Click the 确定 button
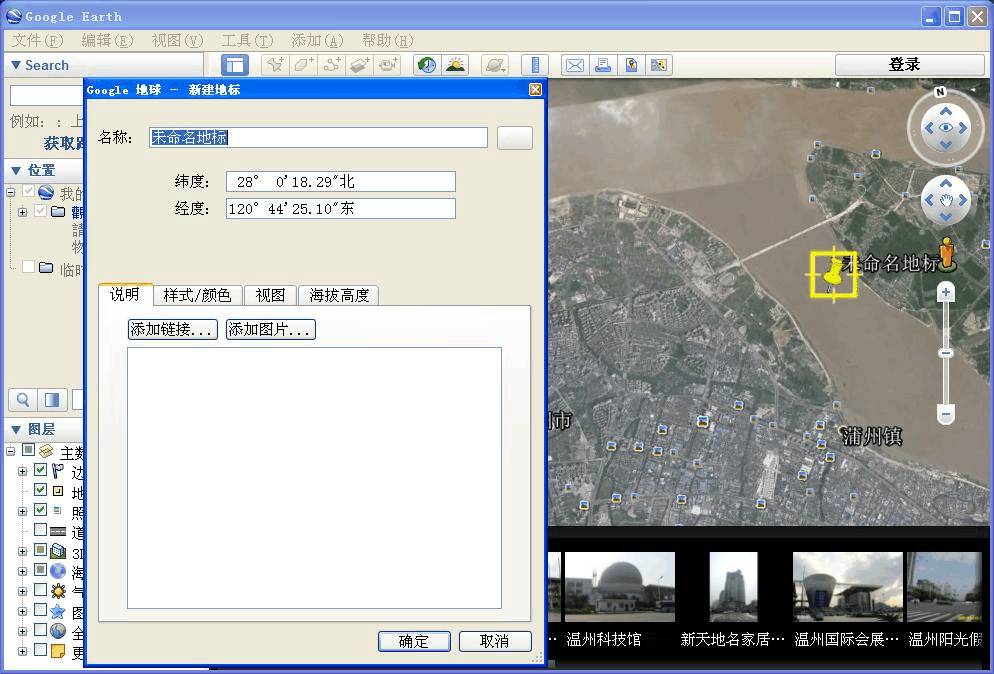The width and height of the screenshot is (994, 674). pos(414,641)
